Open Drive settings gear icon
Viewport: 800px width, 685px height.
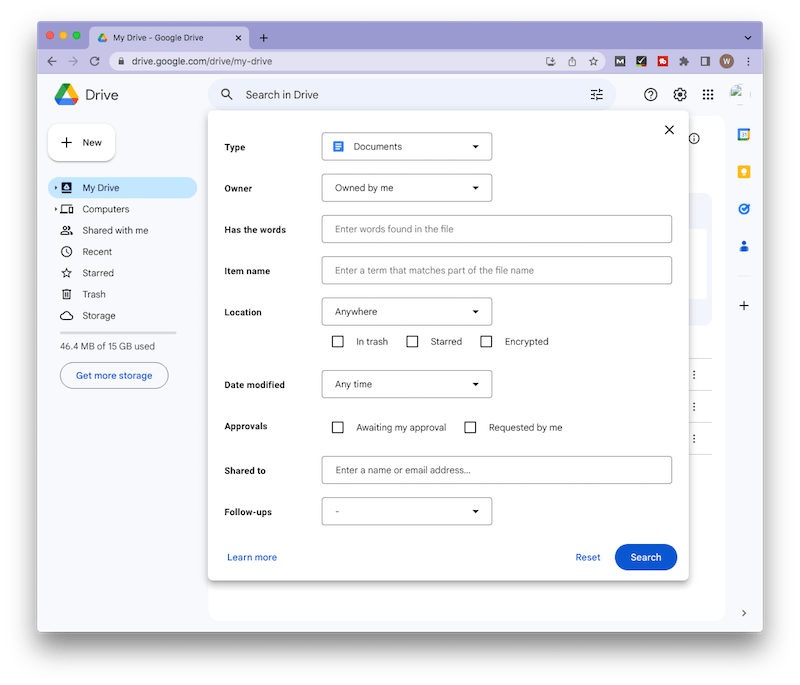click(680, 95)
